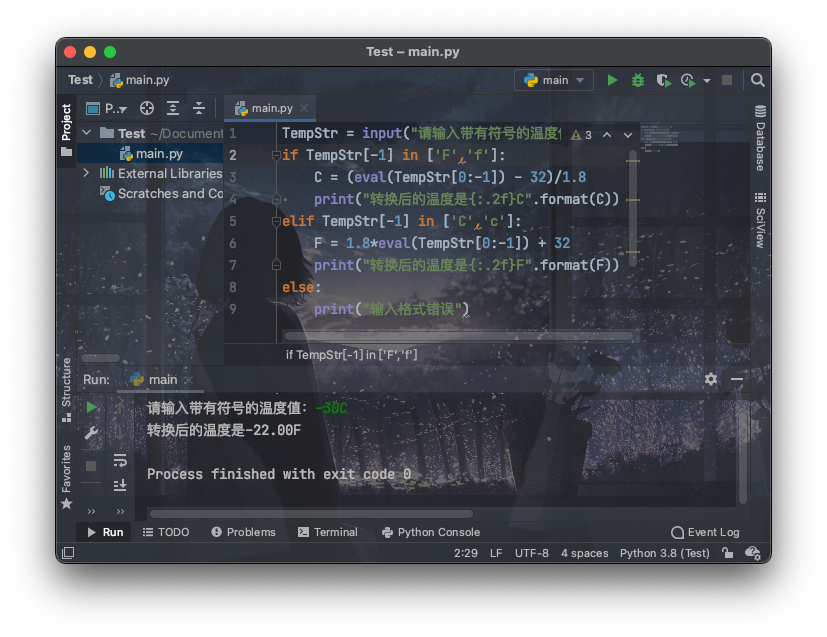Run with coverage icon in toolbar
Viewport: 827px width, 637px height.
(x=662, y=80)
